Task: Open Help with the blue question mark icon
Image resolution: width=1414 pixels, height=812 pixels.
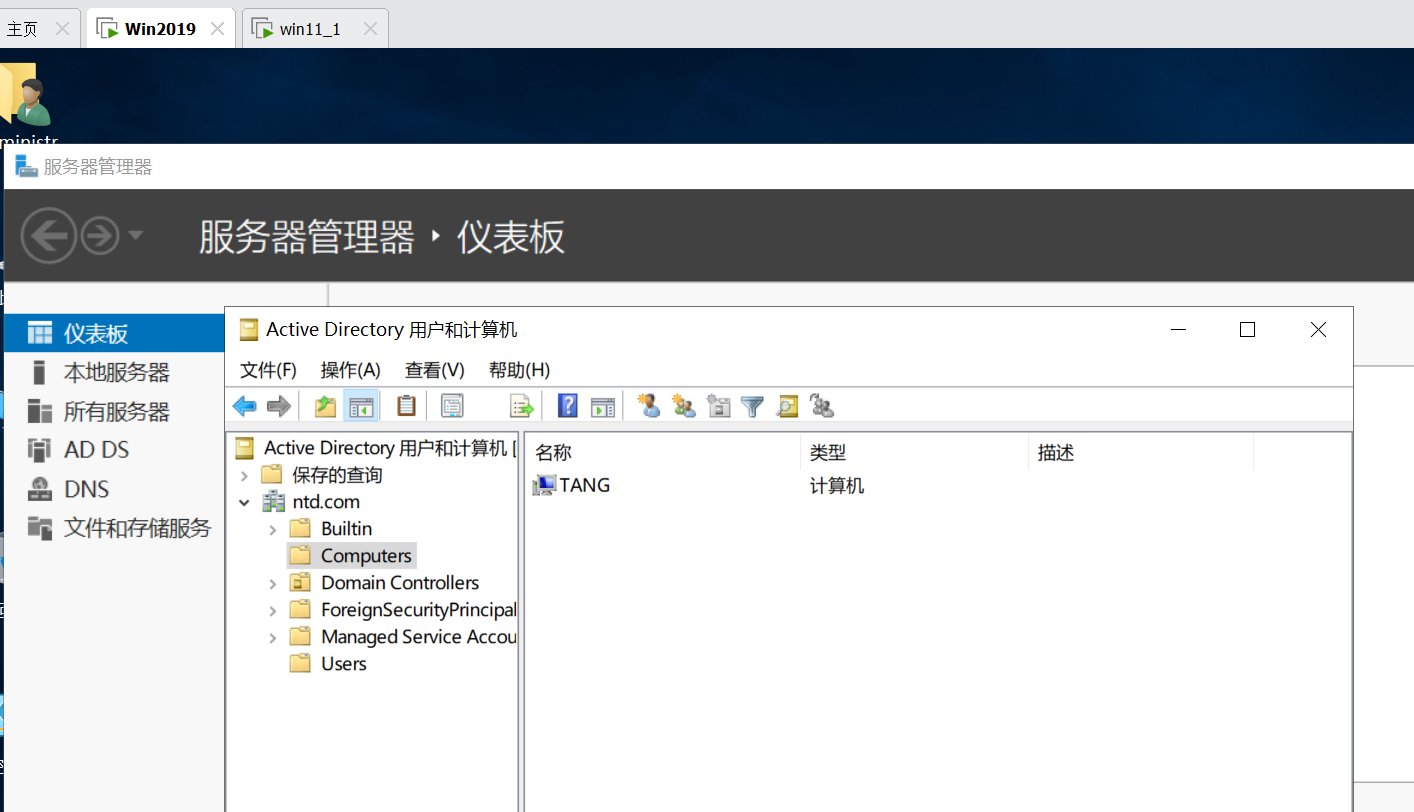Action: [x=568, y=406]
